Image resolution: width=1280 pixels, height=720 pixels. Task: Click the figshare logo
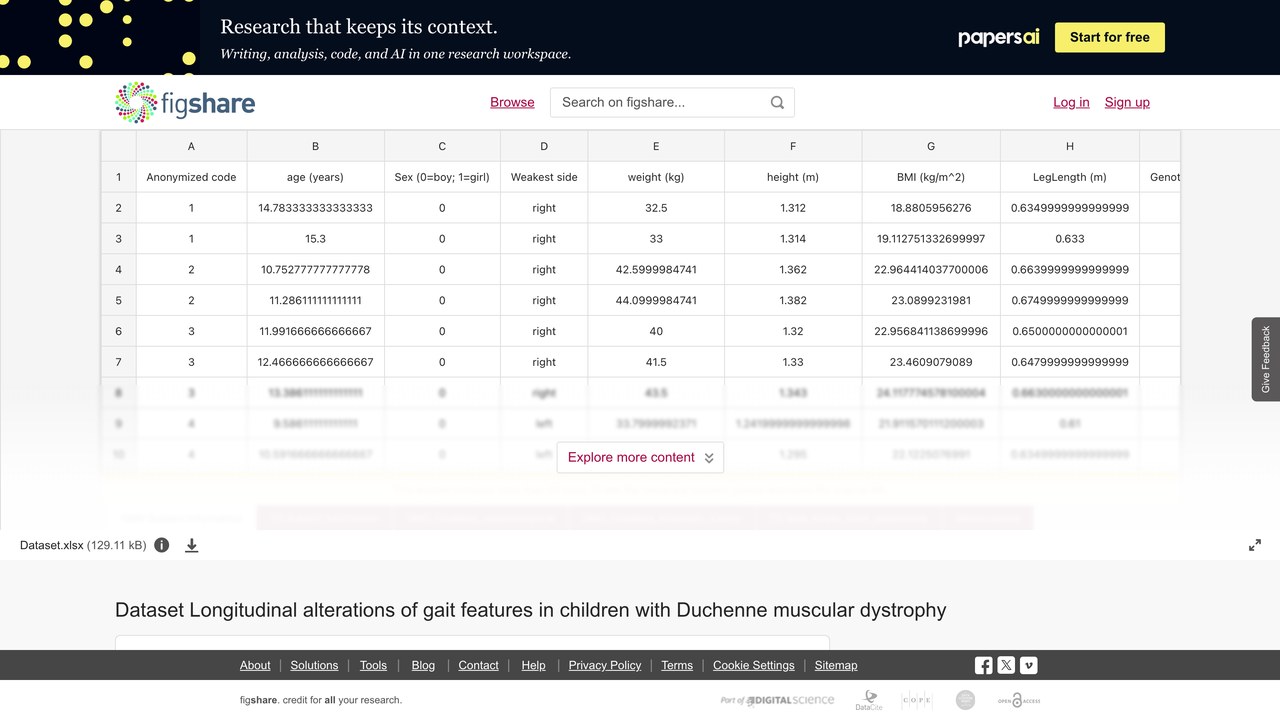click(185, 102)
